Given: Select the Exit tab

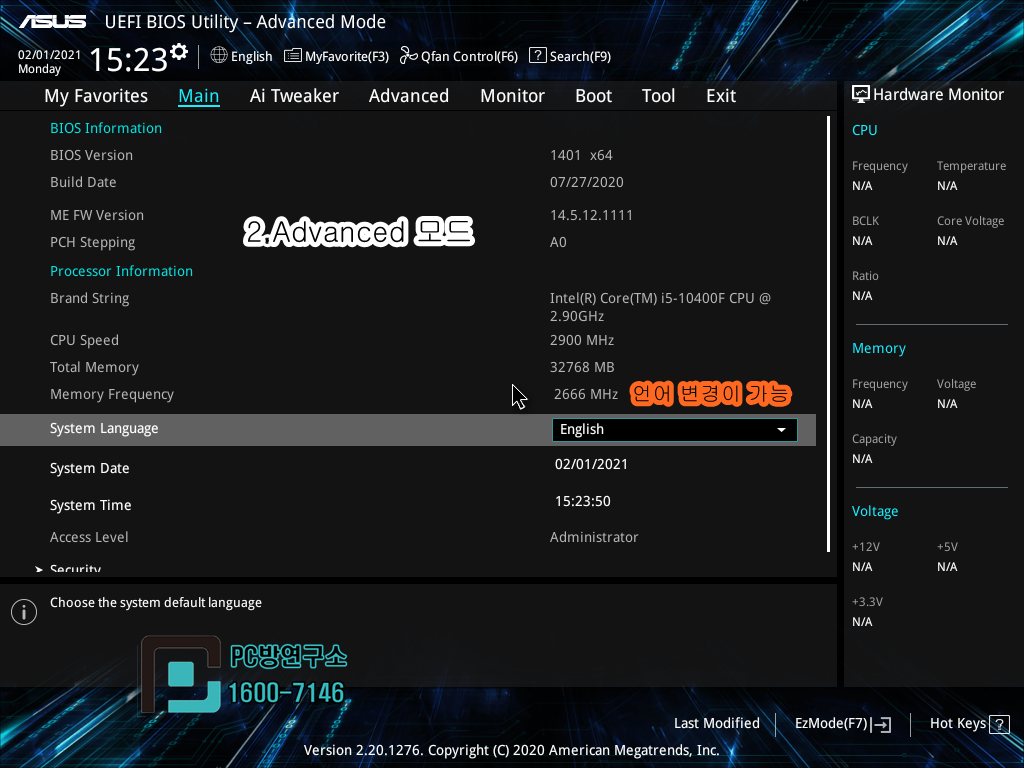Looking at the screenshot, I should 721,96.
